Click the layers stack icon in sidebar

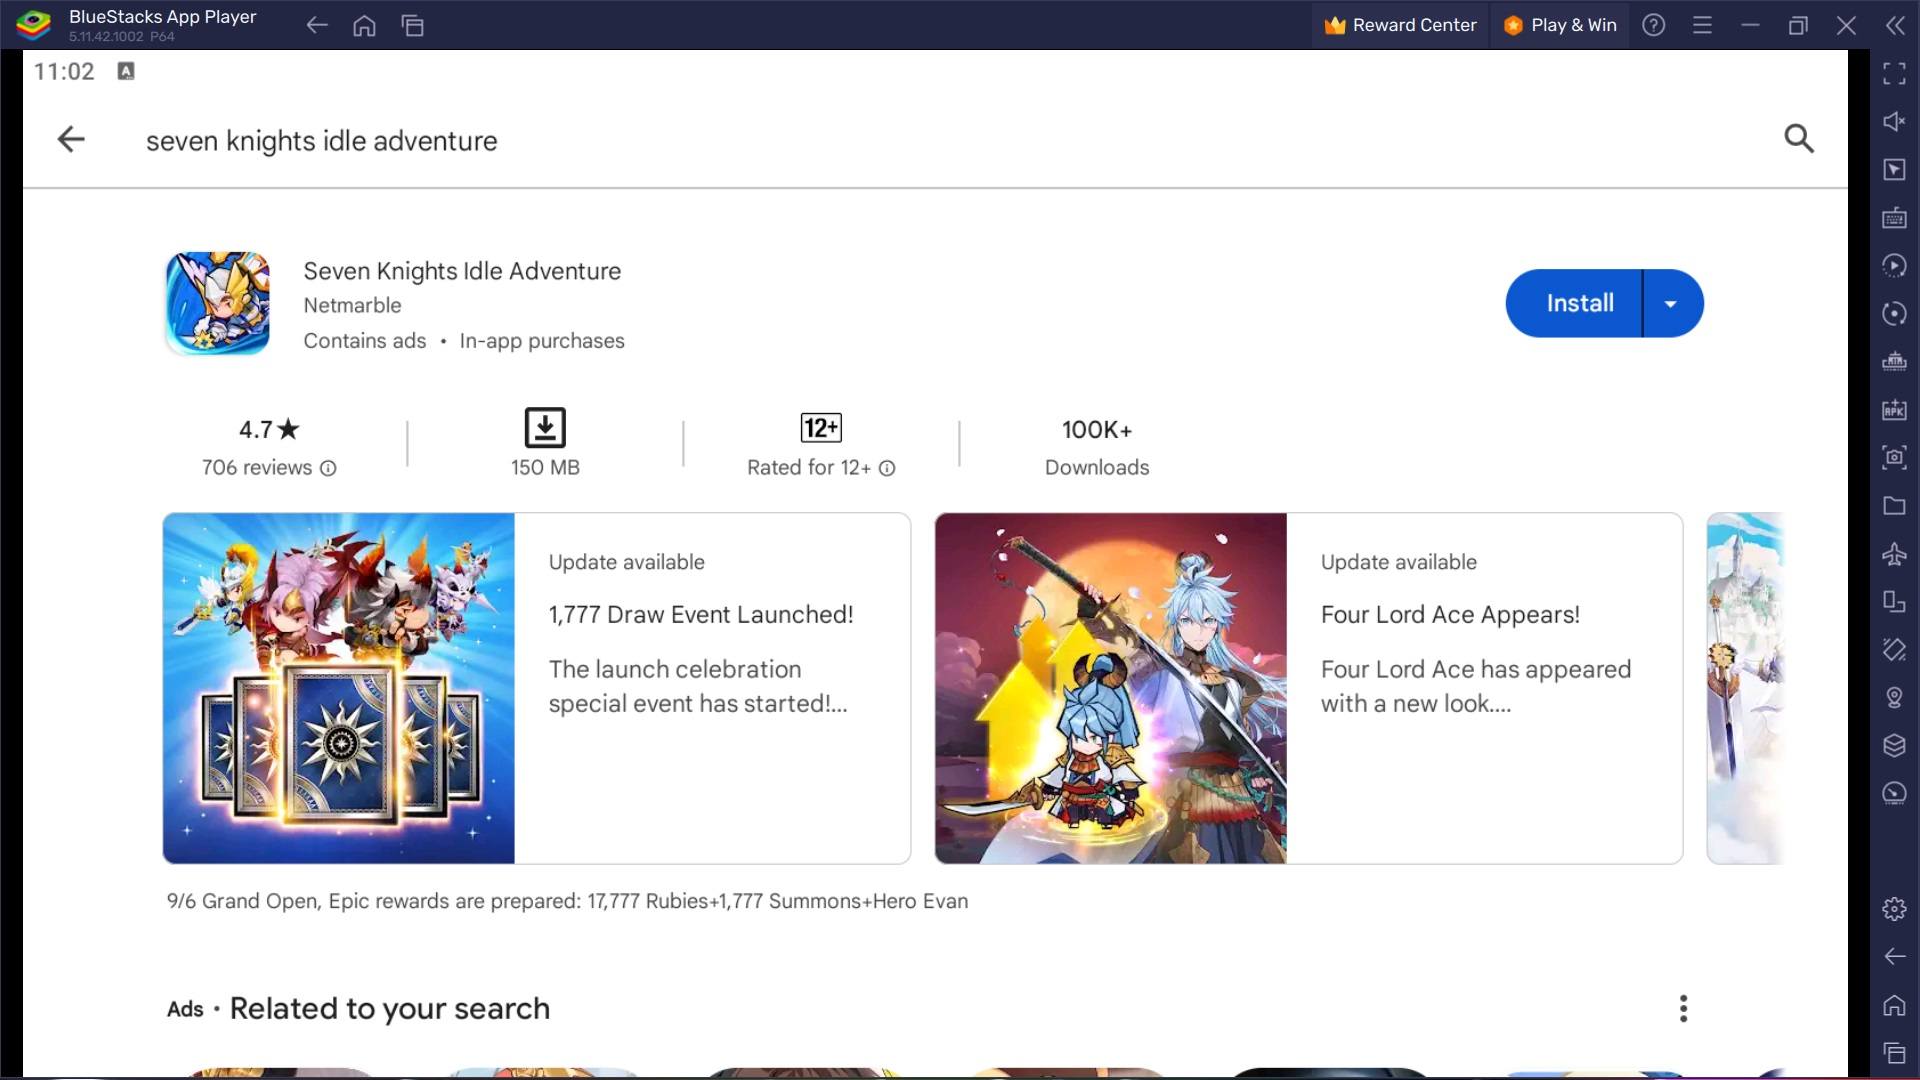coord(1894,745)
